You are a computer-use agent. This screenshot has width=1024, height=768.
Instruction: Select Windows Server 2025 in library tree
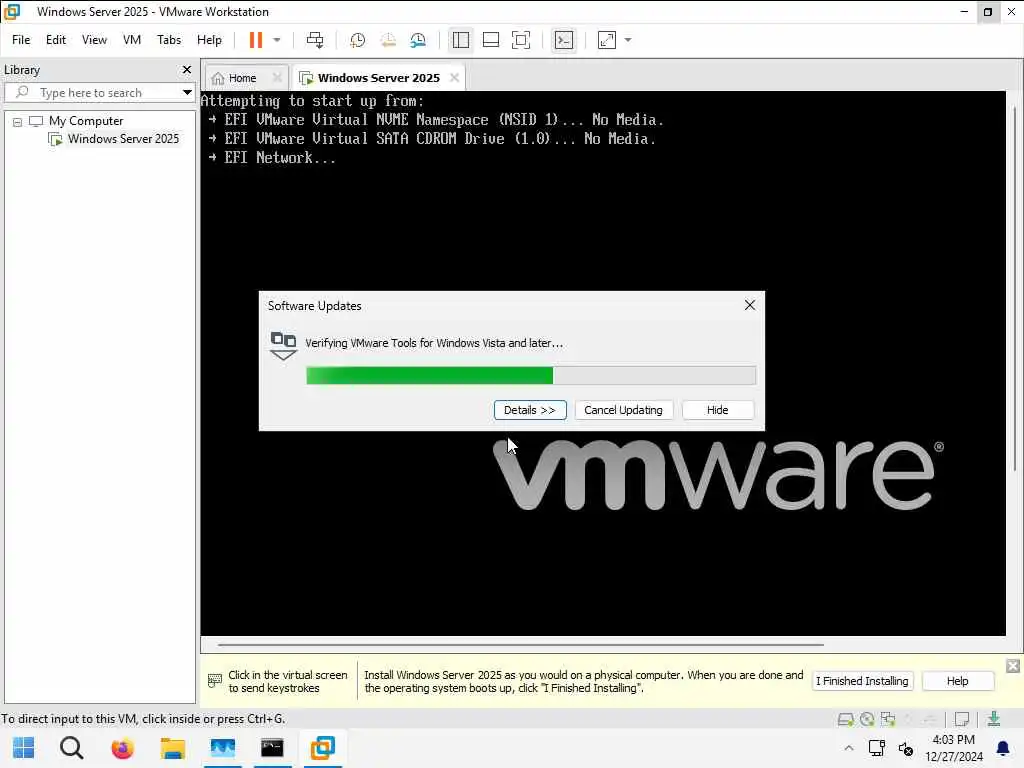click(123, 138)
